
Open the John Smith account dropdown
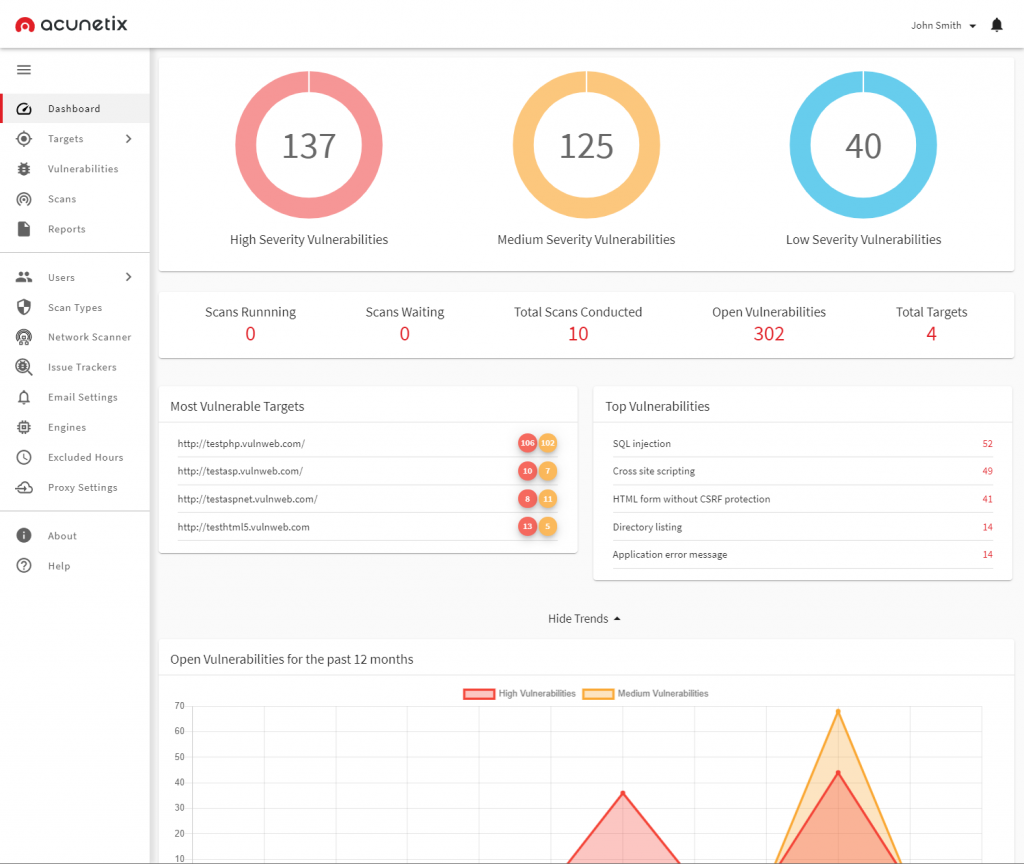pos(936,25)
